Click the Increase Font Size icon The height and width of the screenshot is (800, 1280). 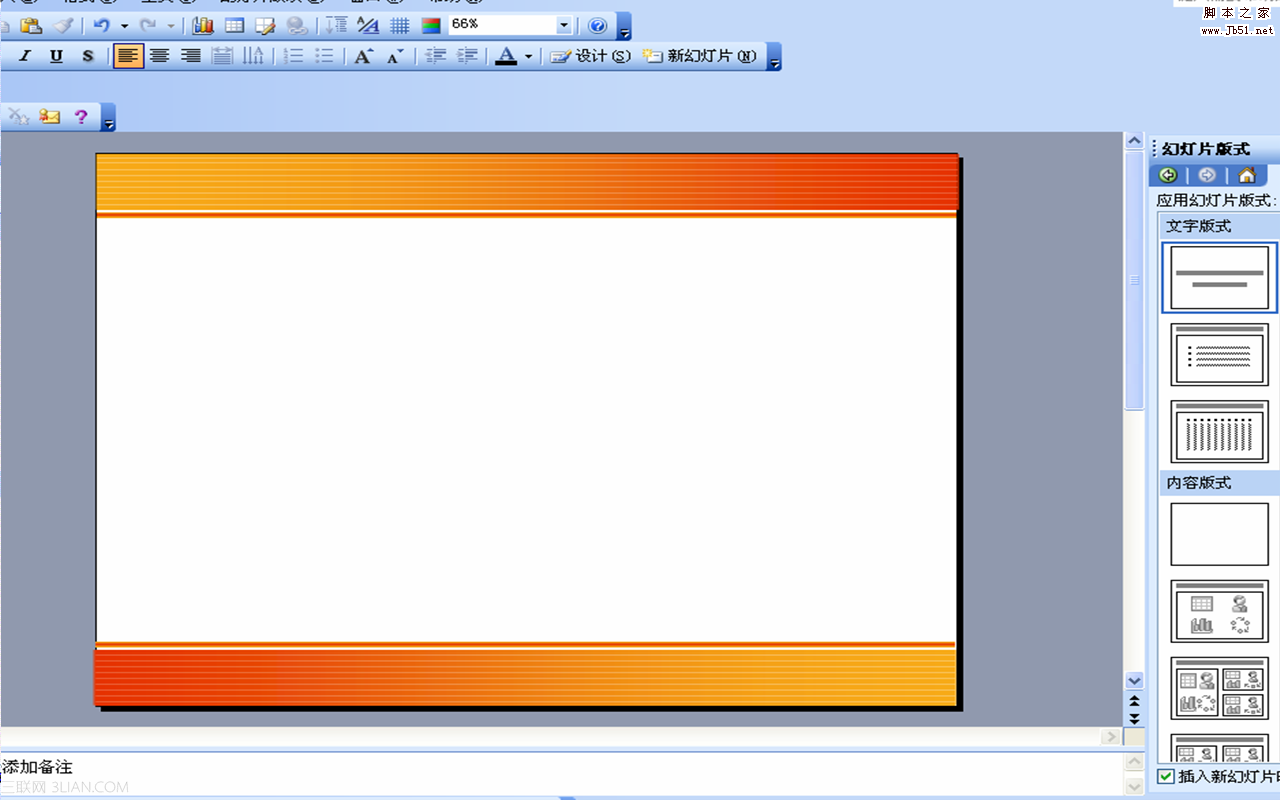click(363, 57)
